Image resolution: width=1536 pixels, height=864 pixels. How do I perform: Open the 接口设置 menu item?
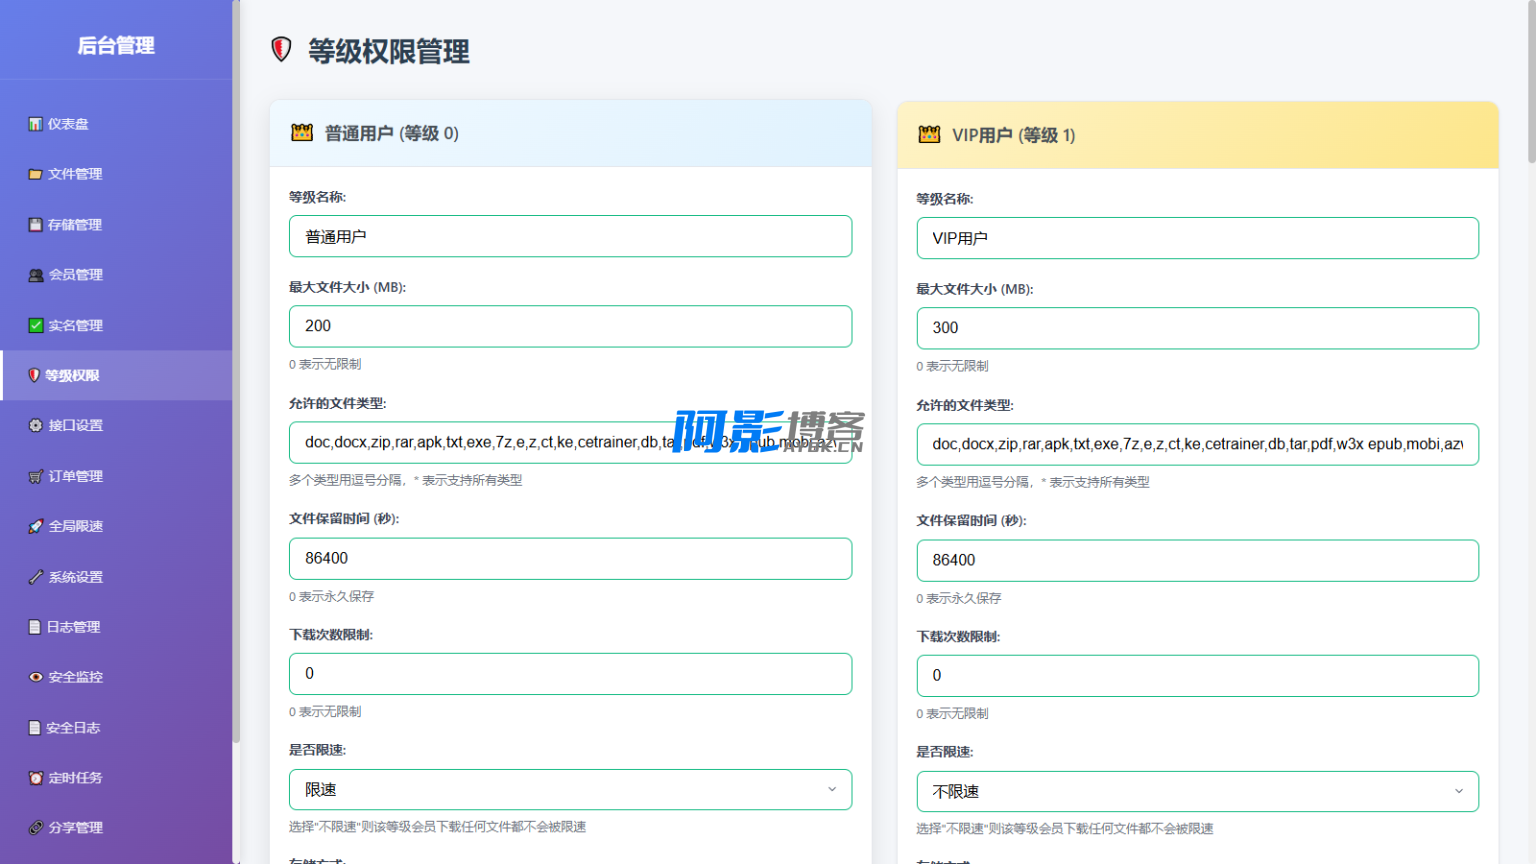point(75,425)
